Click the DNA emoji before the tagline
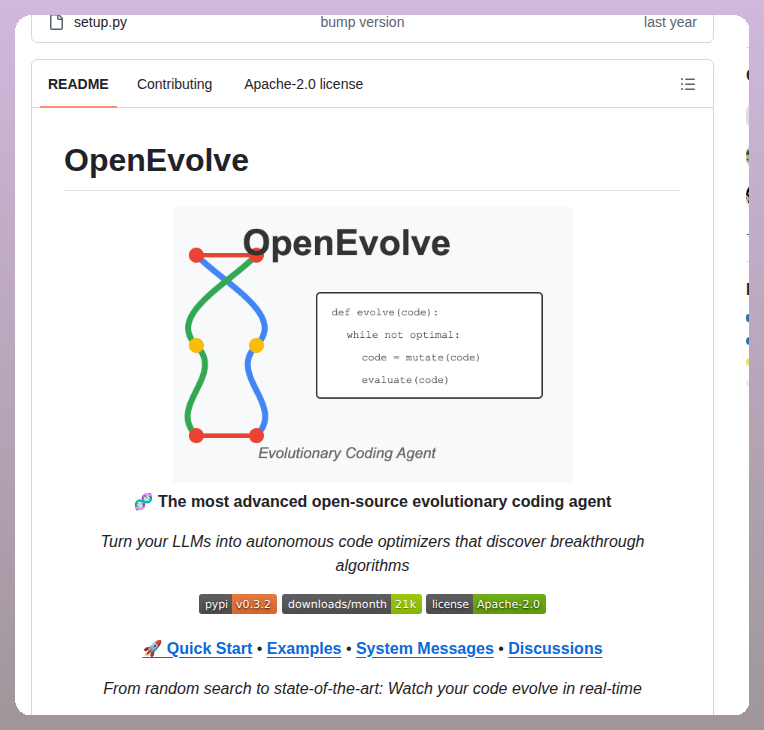Image resolution: width=764 pixels, height=730 pixels. point(143,501)
